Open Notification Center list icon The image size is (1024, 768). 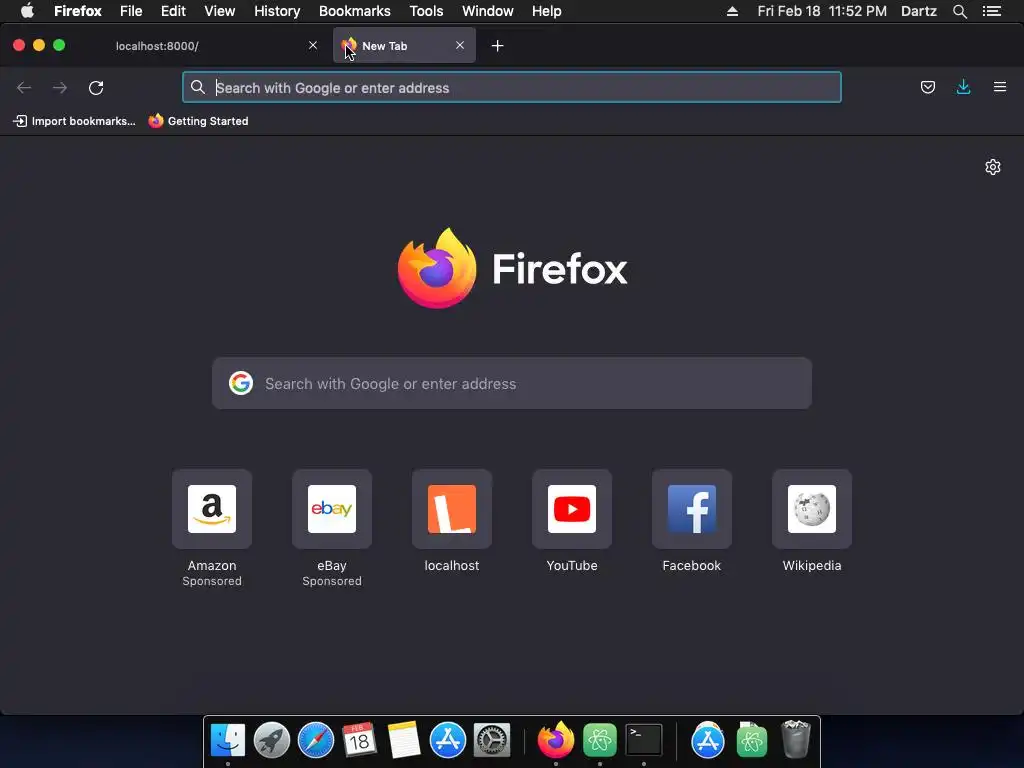[992, 11]
